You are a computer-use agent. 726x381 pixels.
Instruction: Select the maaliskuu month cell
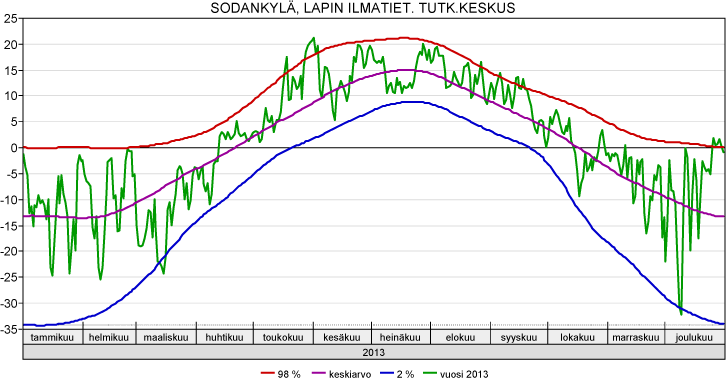click(166, 337)
